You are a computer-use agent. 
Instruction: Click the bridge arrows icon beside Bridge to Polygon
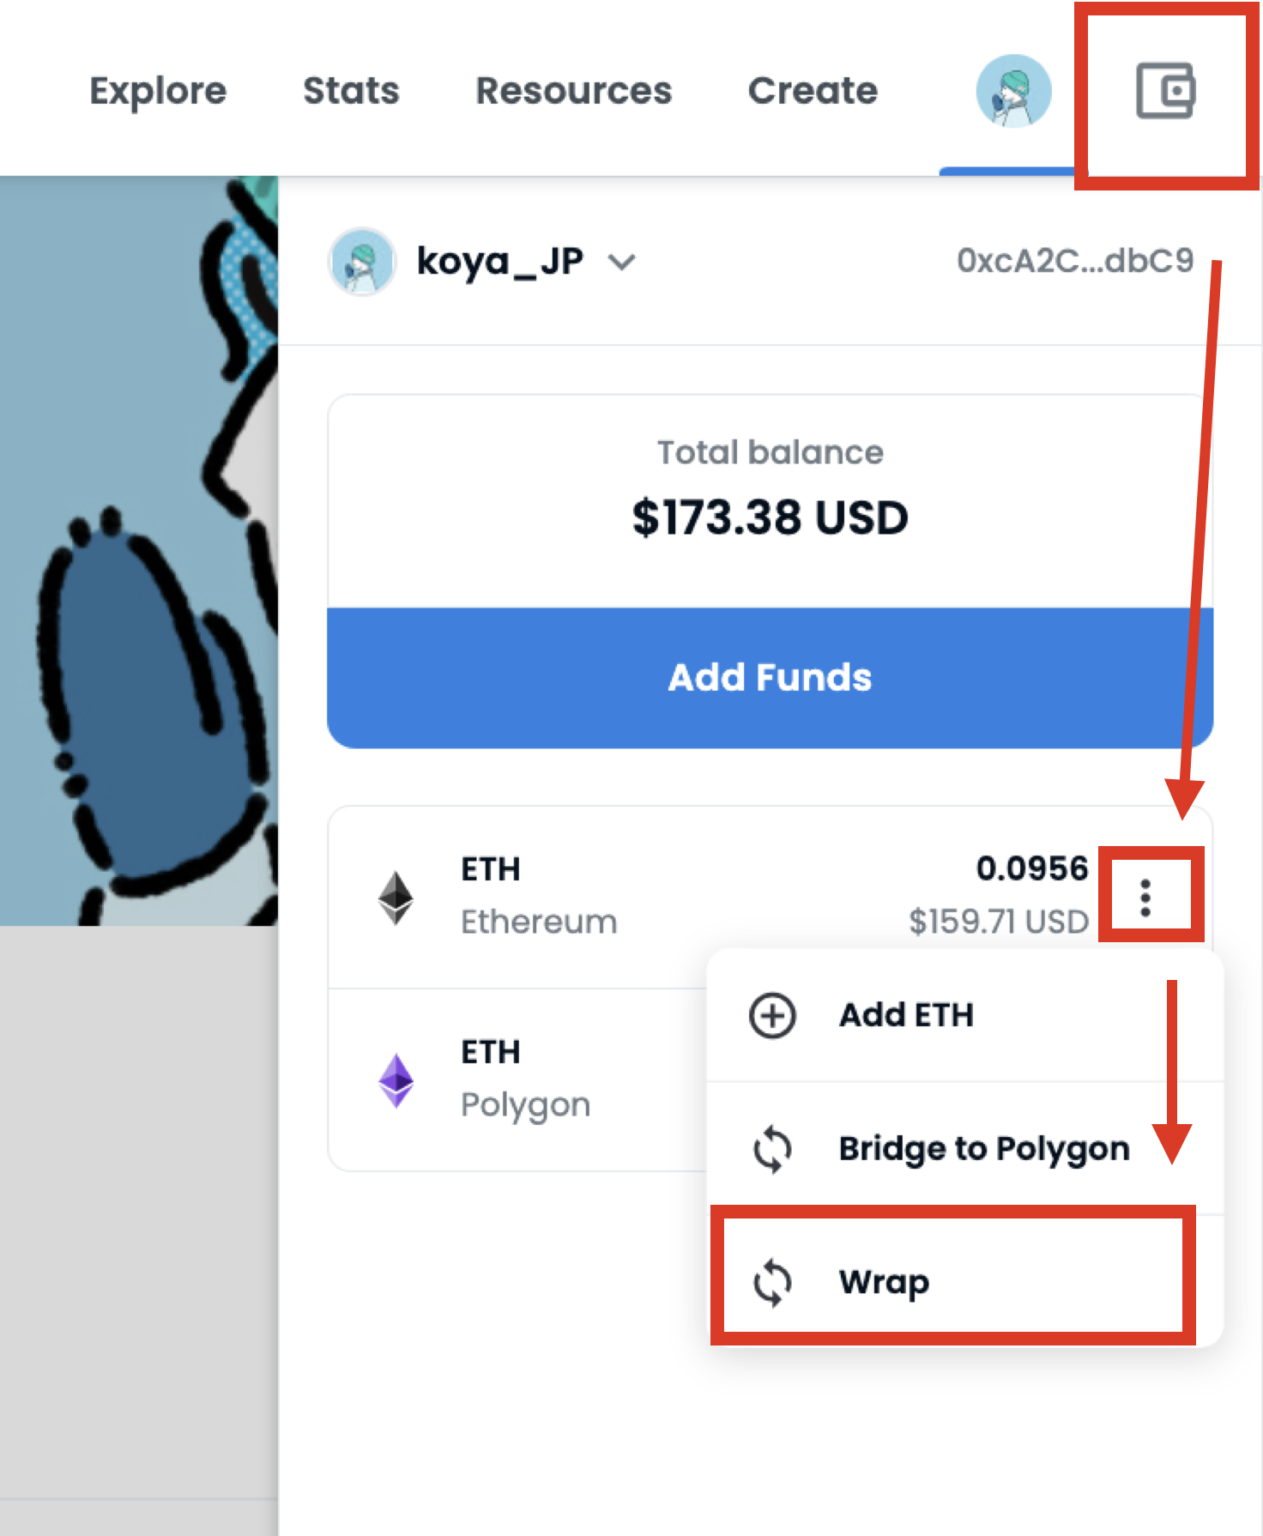(x=771, y=1148)
